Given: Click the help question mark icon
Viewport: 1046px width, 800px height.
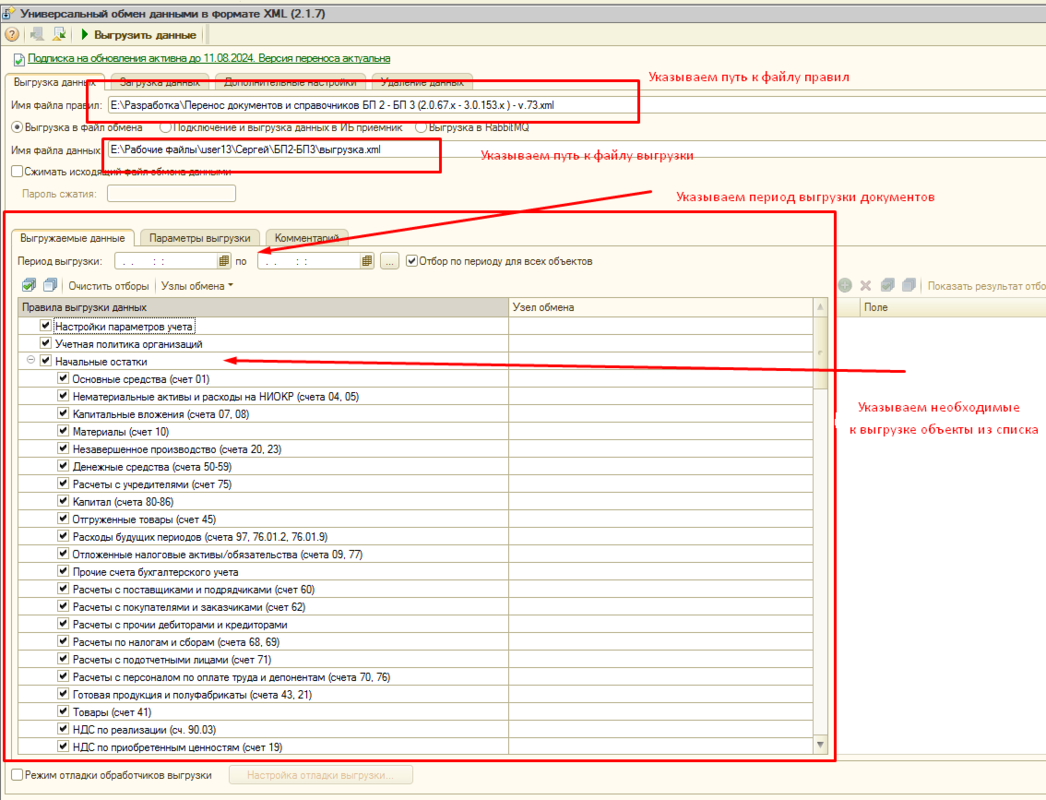Looking at the screenshot, I should 13,35.
